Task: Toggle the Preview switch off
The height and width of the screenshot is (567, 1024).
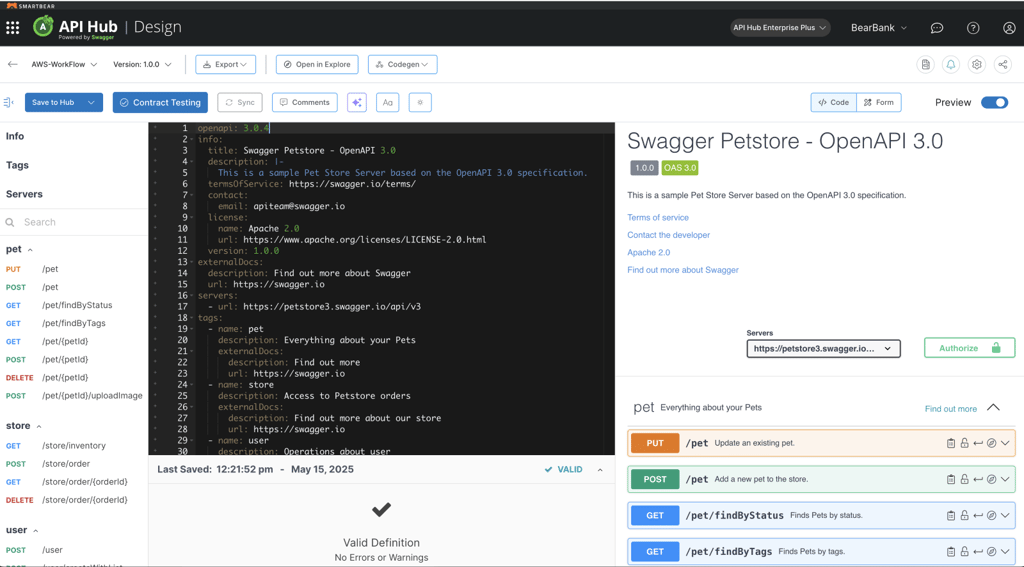Action: (995, 103)
